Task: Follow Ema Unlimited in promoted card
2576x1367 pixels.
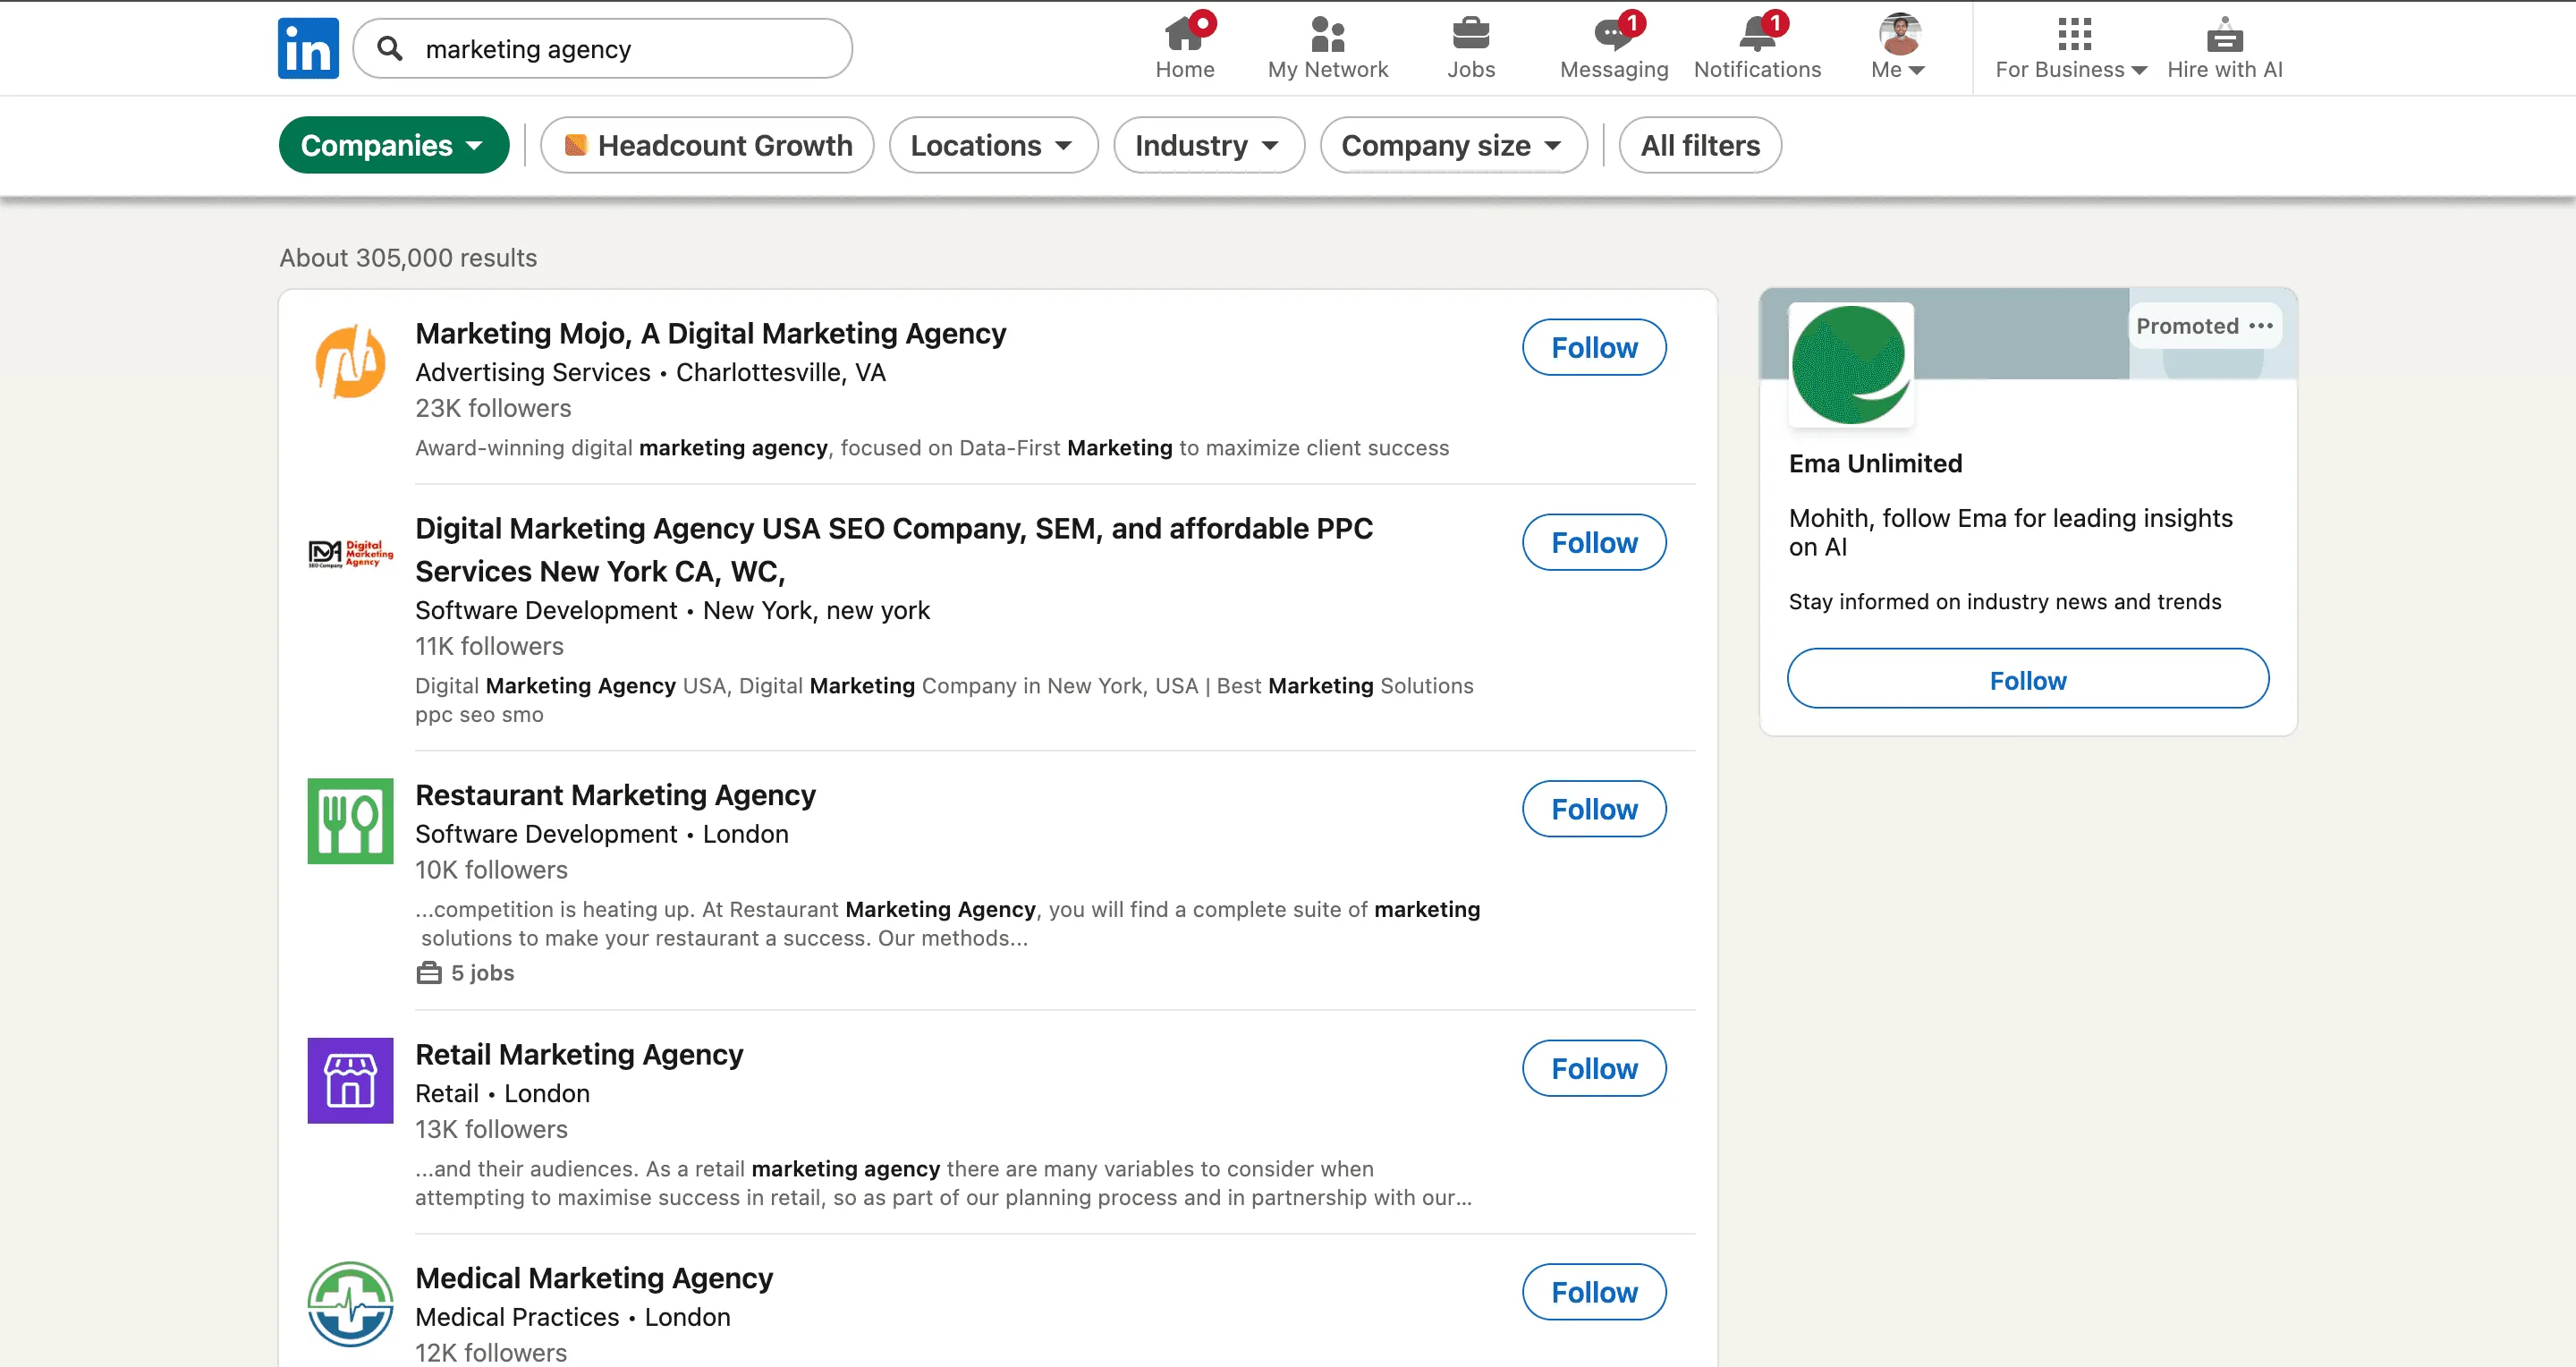Action: tap(2027, 679)
